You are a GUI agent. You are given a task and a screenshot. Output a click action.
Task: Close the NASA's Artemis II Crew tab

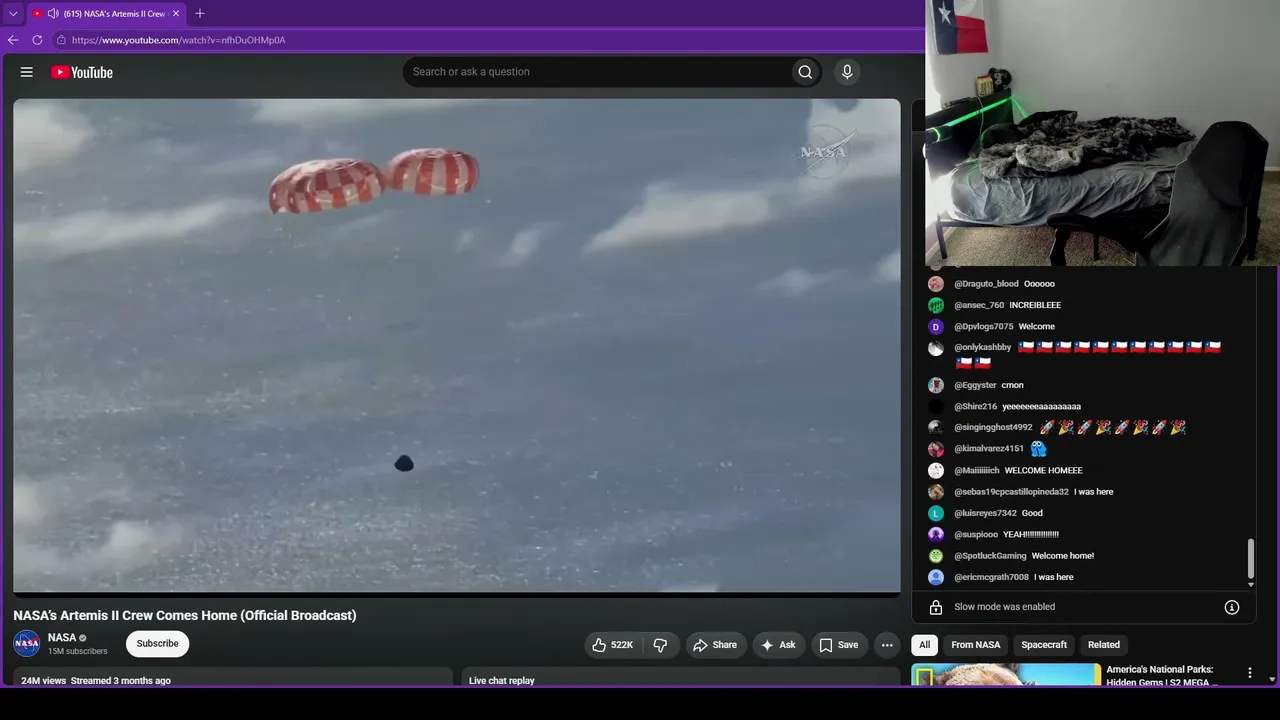[176, 14]
